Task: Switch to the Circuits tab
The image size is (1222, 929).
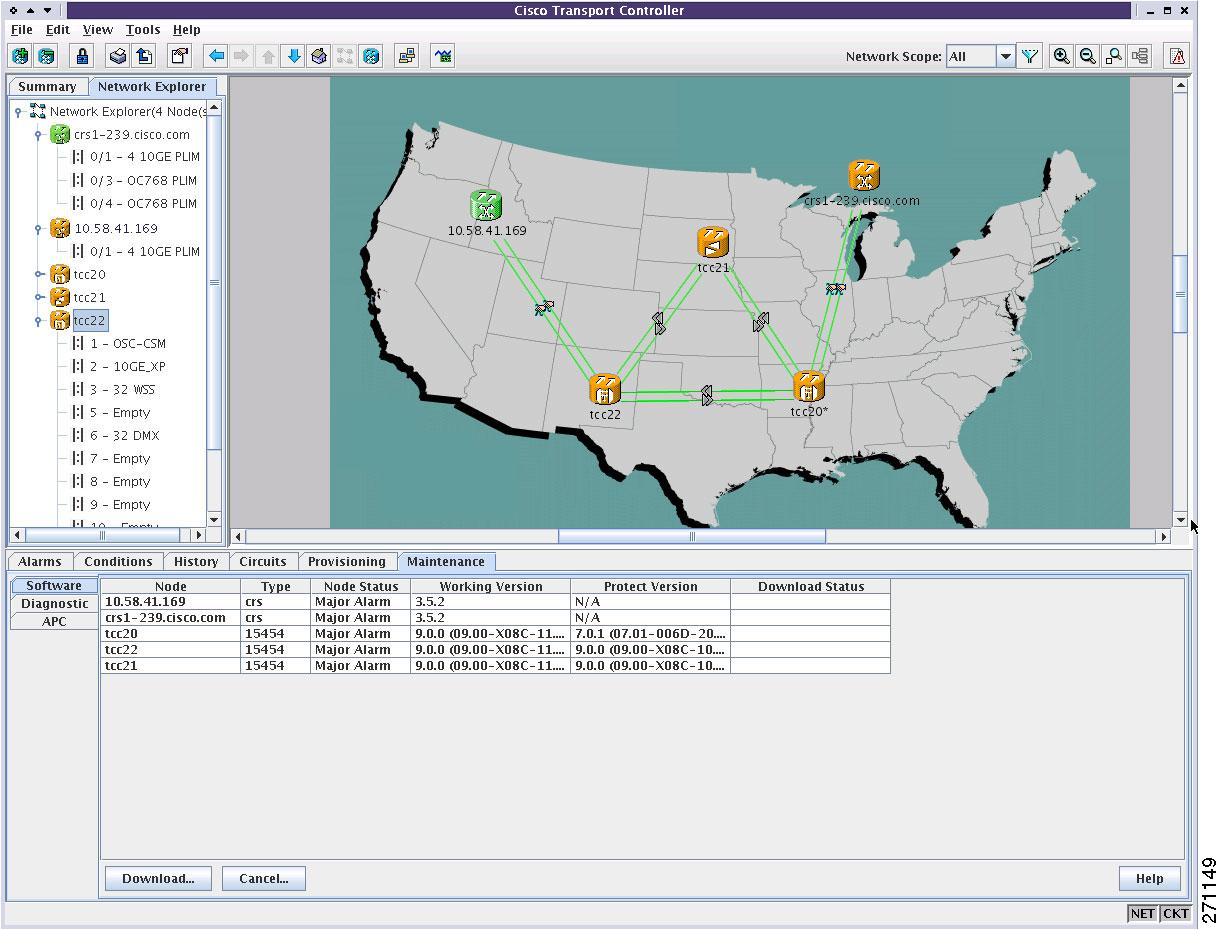Action: tap(263, 562)
